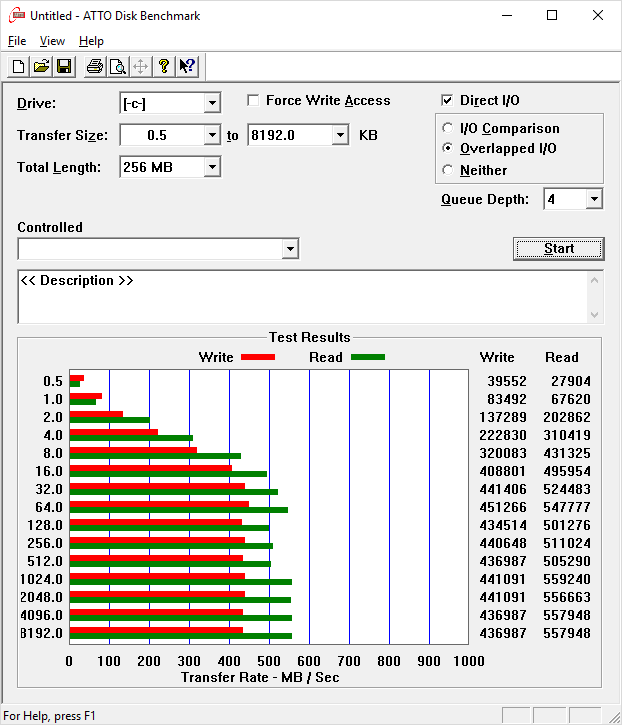This screenshot has width=622, height=725.
Task: Select the Overlapped I/O radio button
Action: tap(447, 148)
